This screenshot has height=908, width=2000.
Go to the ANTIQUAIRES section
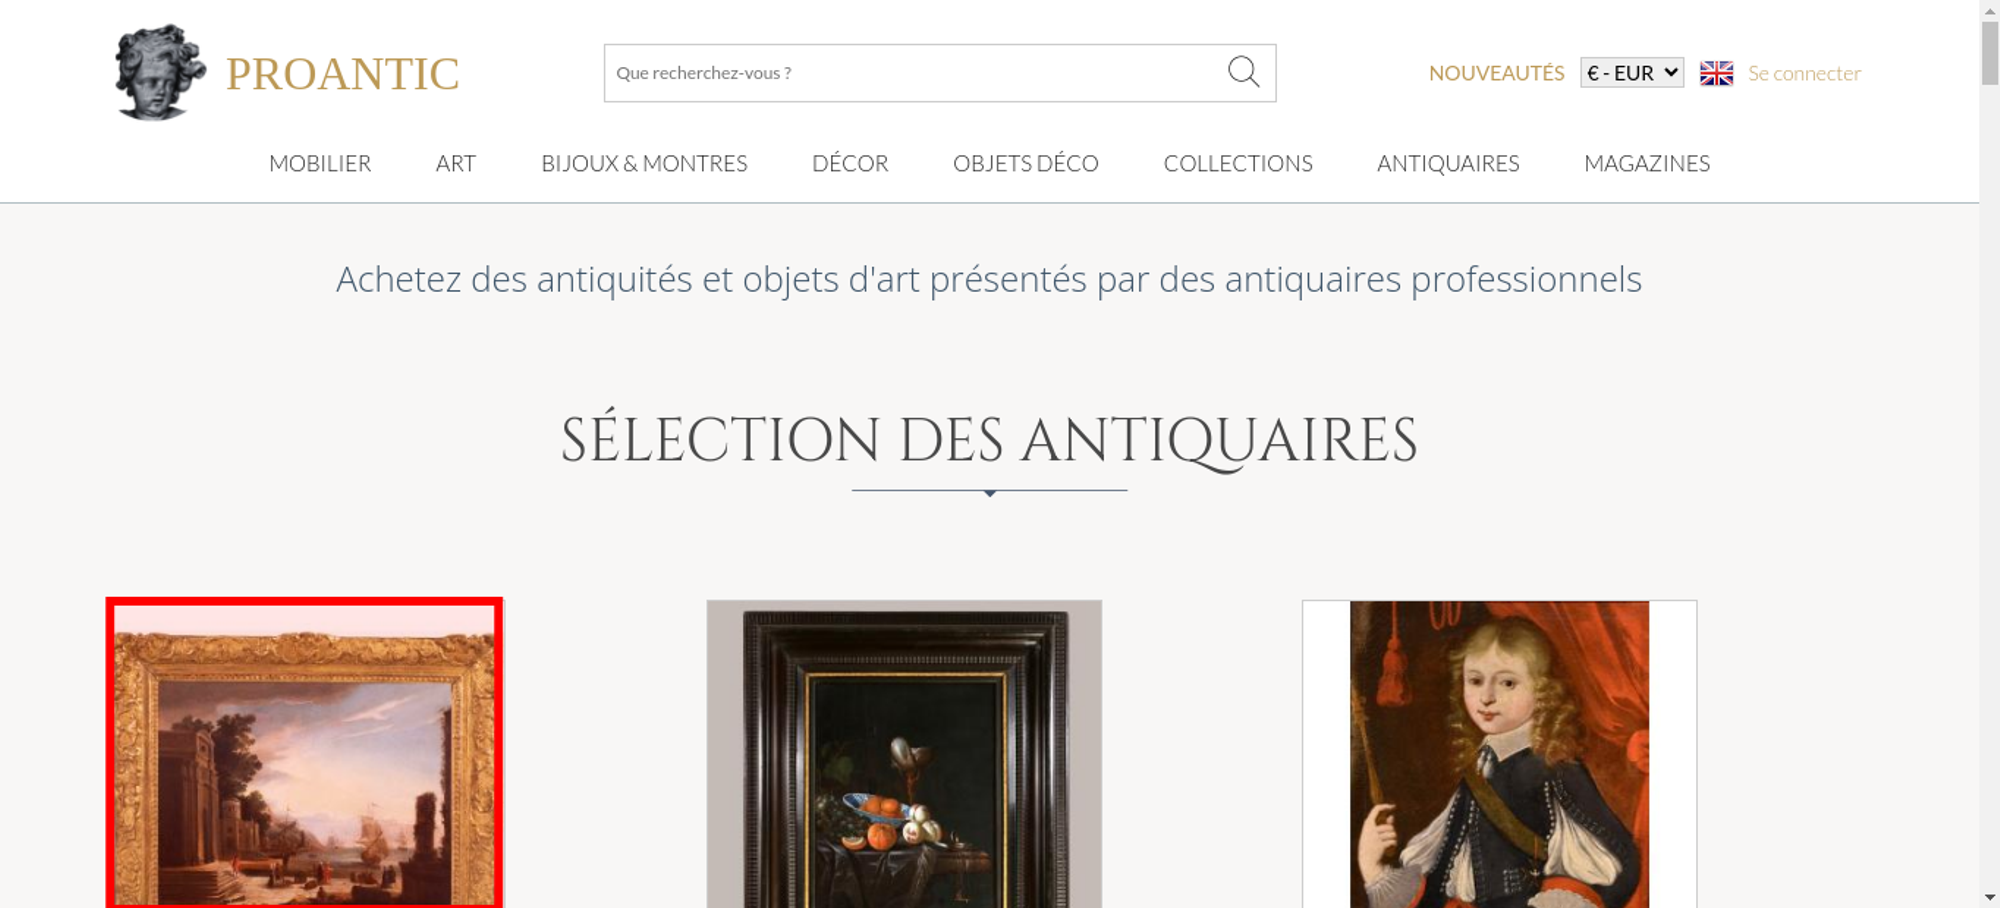(1448, 163)
